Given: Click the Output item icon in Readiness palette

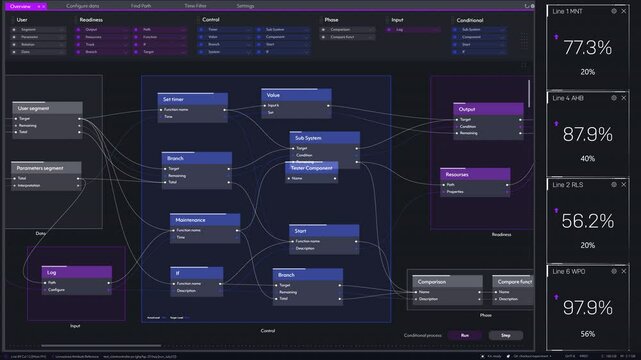Looking at the screenshot, I should (x=78, y=30).
